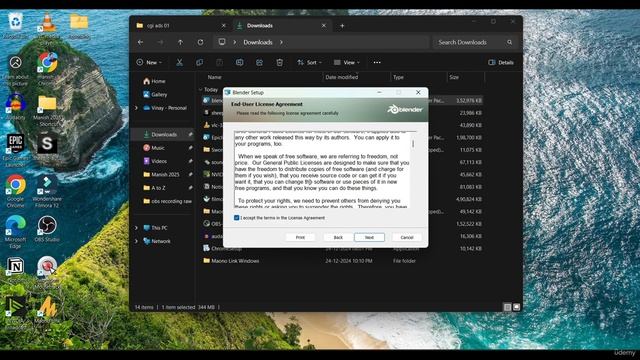
Task: Open Wondershare Filmora 12 desktop icon
Action: (47, 192)
